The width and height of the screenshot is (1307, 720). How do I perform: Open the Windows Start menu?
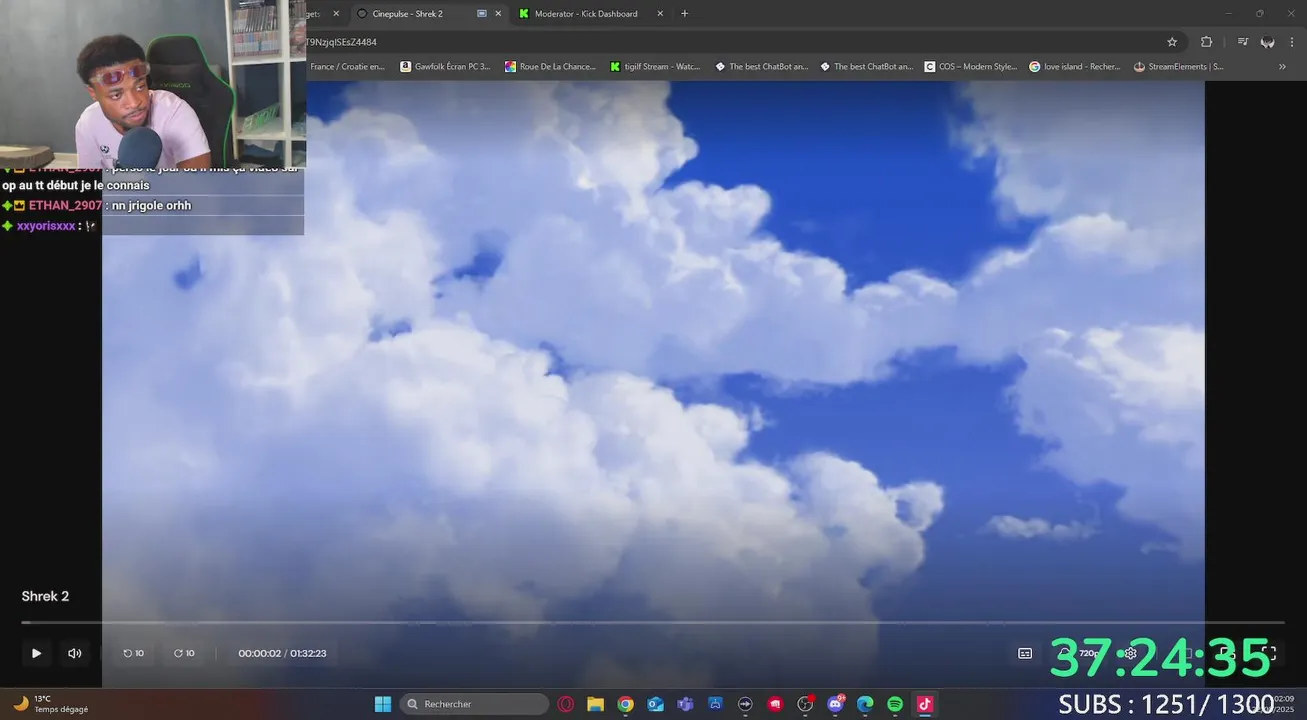[383, 704]
